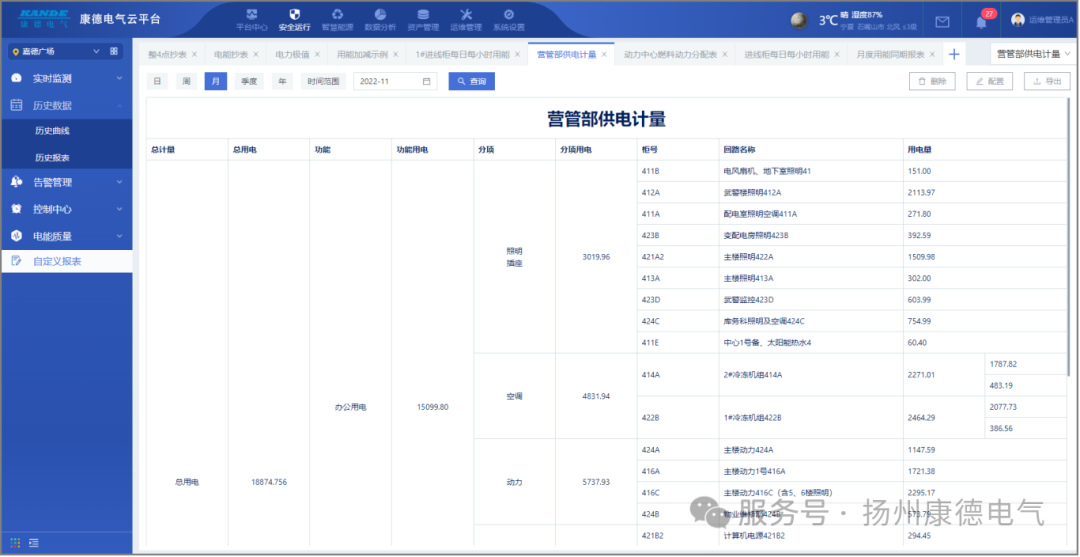The image size is (1080, 557).
Task: Expand the 实时监测 sidebar menu
Action: coord(66,78)
